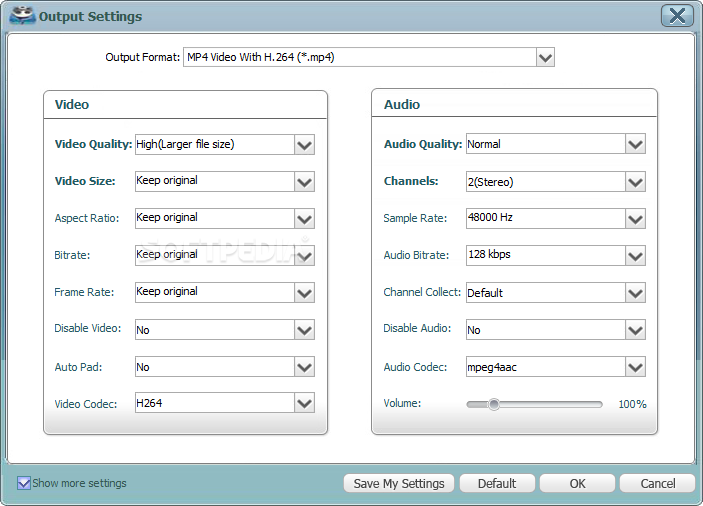Expand the Channel Collect dropdown
703x506 pixels.
click(x=635, y=293)
